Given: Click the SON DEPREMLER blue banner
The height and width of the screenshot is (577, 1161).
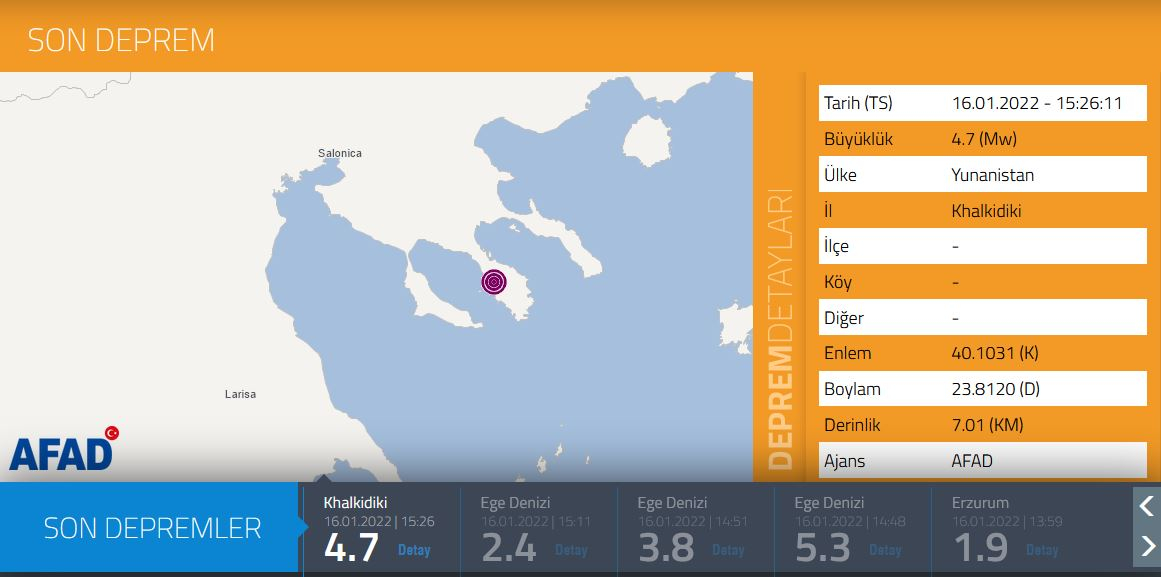Looking at the screenshot, I should (x=151, y=528).
